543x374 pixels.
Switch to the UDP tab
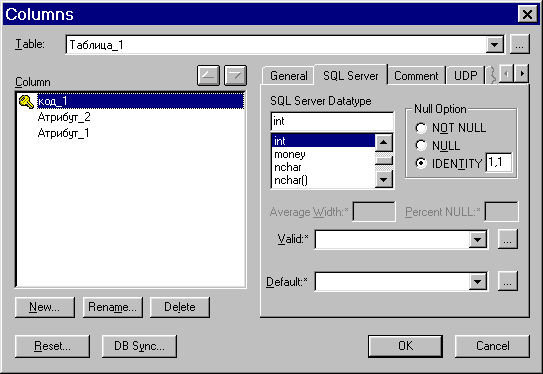pyautogui.click(x=465, y=76)
